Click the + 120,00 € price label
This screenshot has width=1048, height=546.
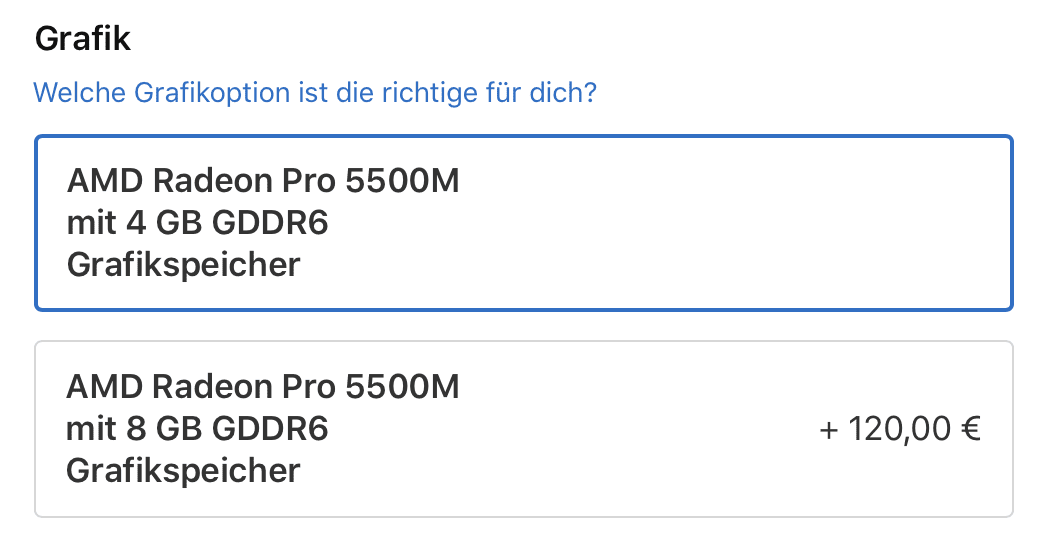900,429
